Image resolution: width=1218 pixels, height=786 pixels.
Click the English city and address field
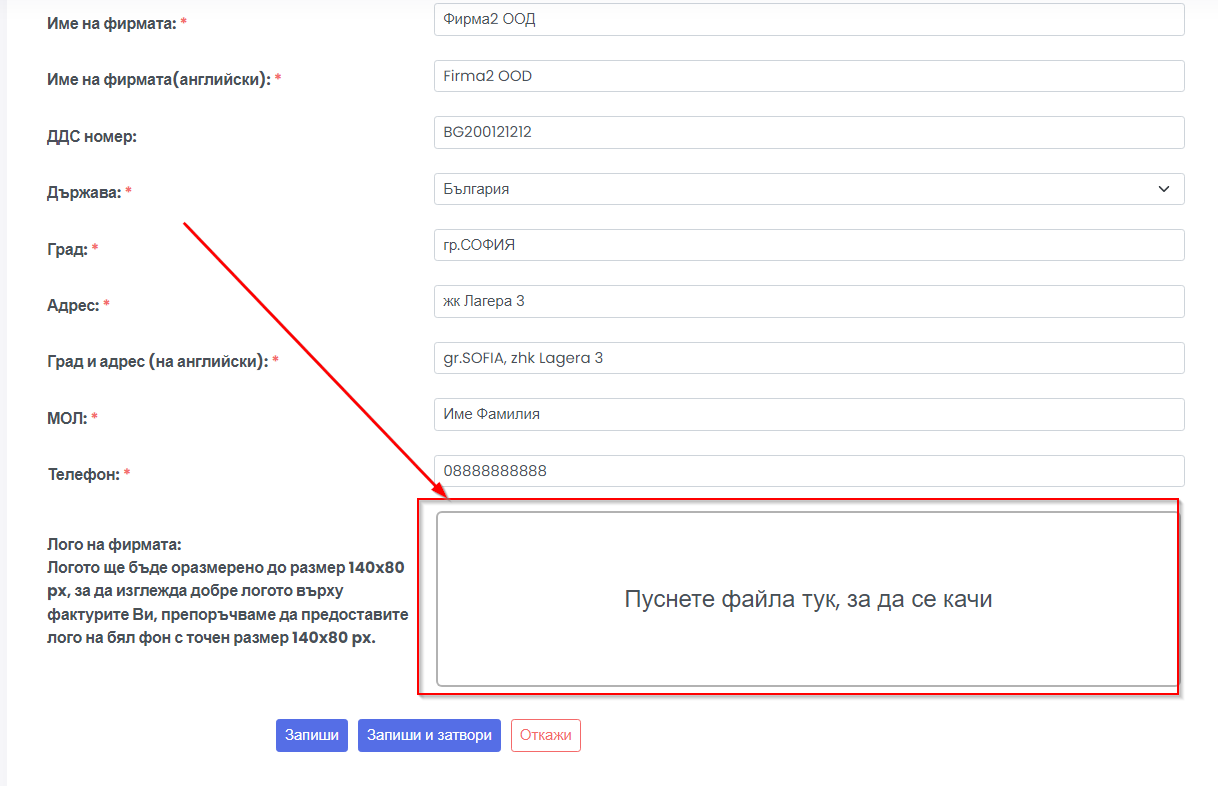(808, 358)
